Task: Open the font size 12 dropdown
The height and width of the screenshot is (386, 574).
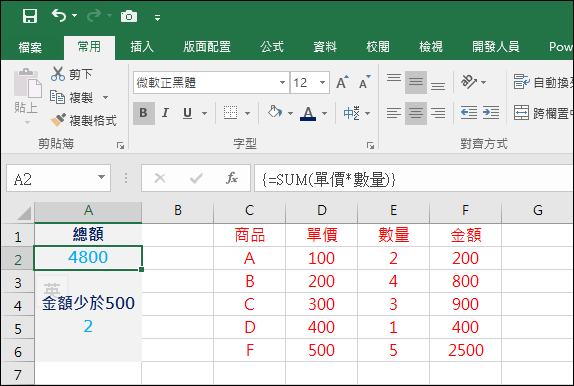Action: pos(322,82)
